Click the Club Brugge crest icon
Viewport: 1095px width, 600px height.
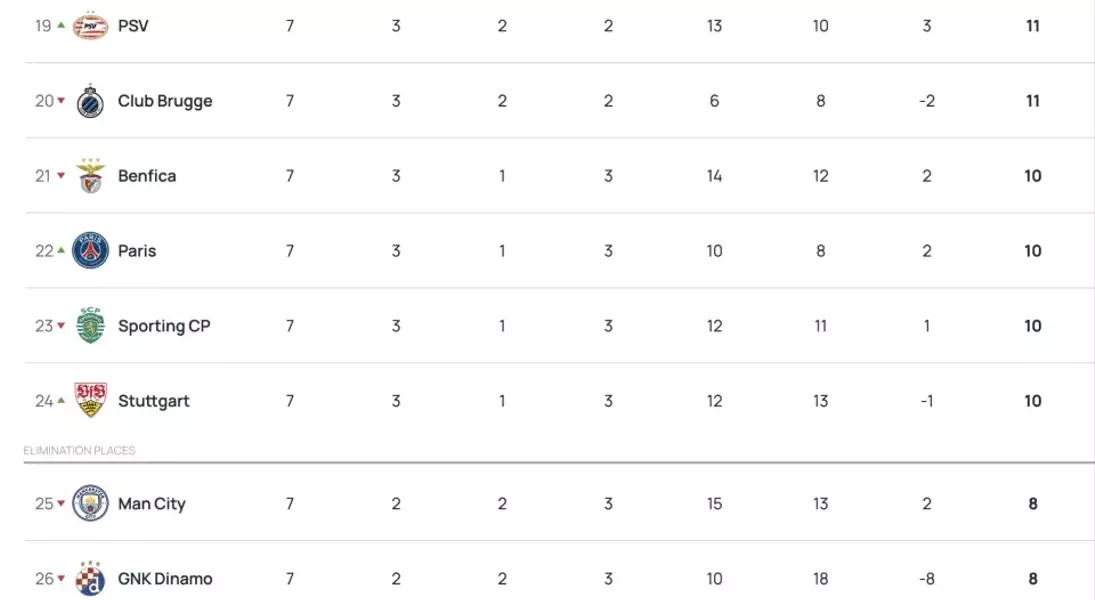click(x=90, y=101)
